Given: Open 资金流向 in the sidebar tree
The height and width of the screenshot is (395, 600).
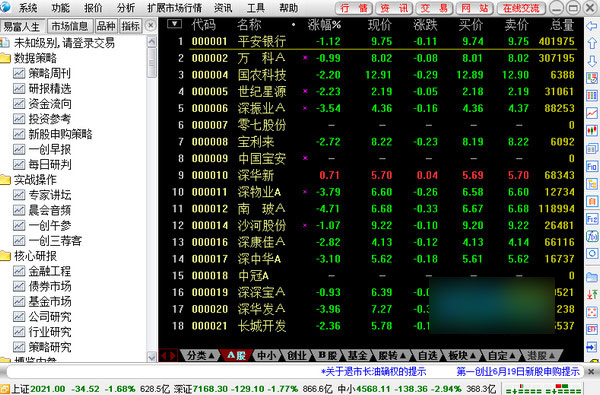Looking at the screenshot, I should point(50,104).
